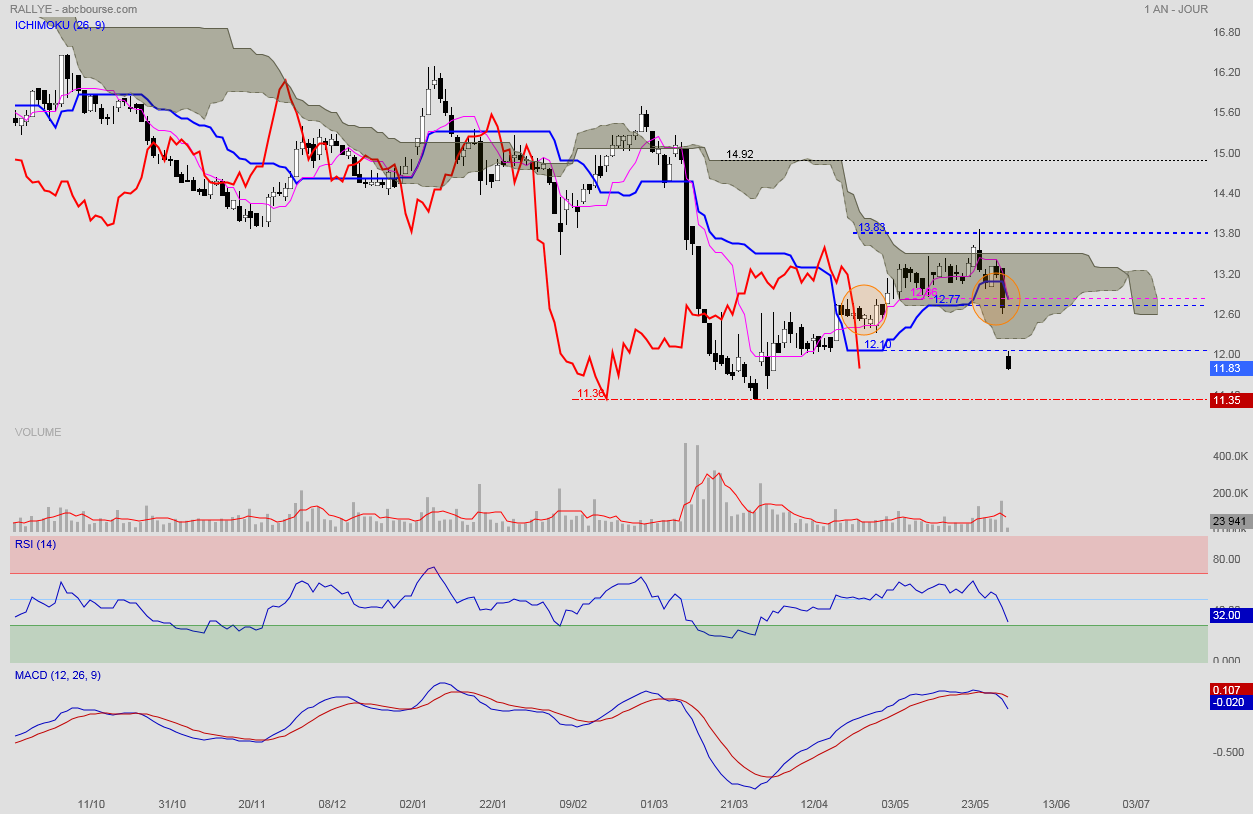The width and height of the screenshot is (1253, 814).
Task: Click the MACD (12, 26, 9) label
Action: (x=57, y=675)
